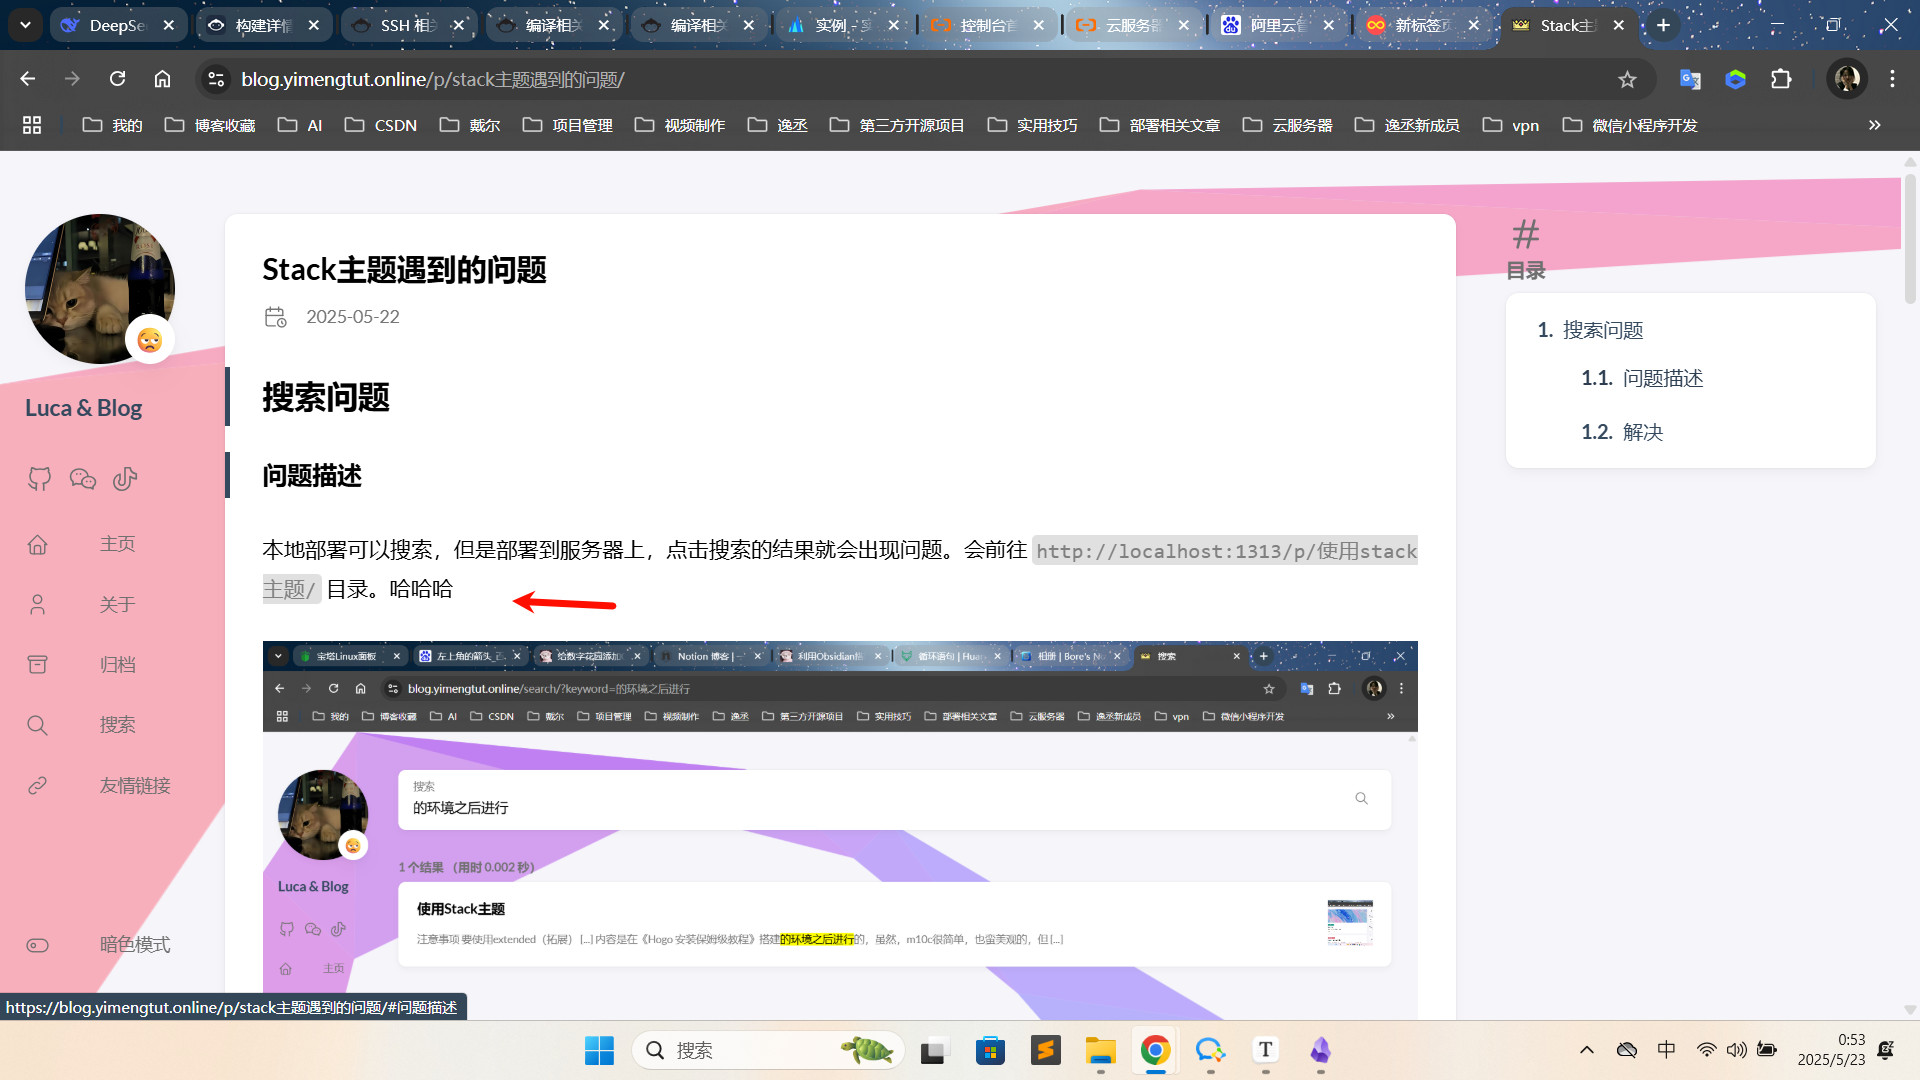The height and width of the screenshot is (1080, 1920).
Task: Reload the current page
Action: pos(117,79)
